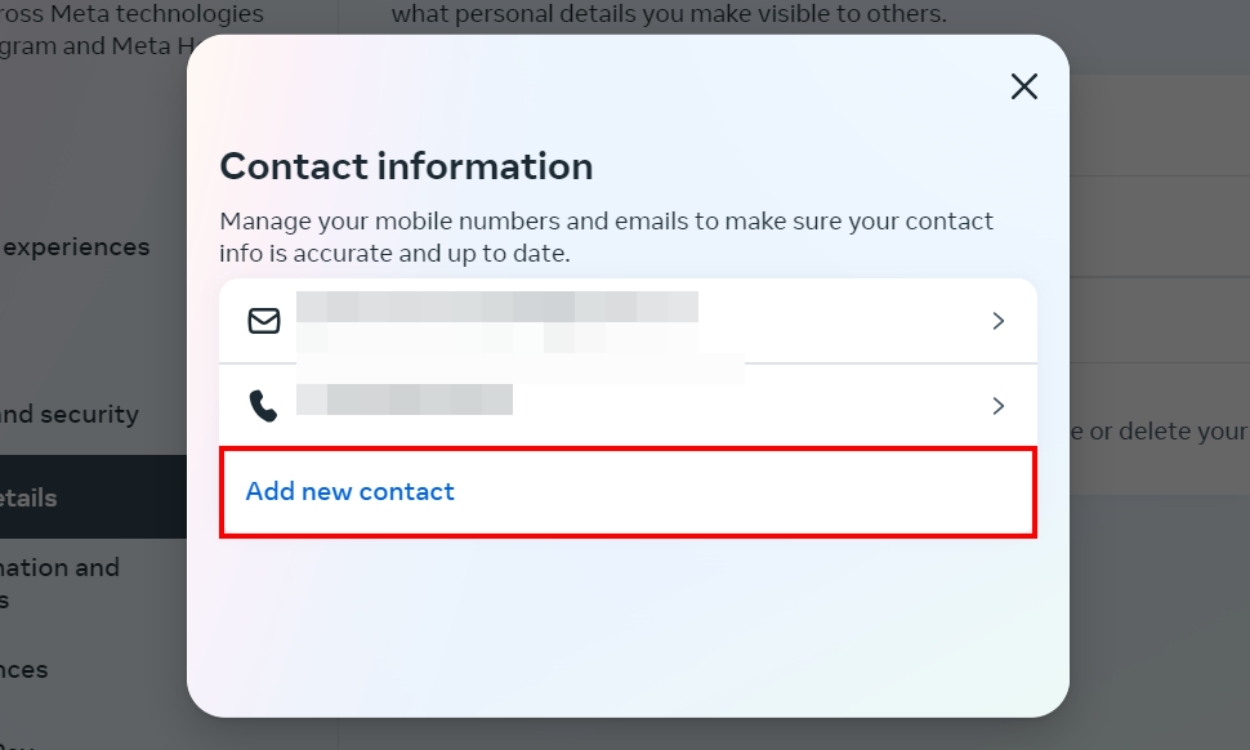This screenshot has width=1250, height=750.
Task: Select the experiences item in the left panel
Action: (75, 246)
